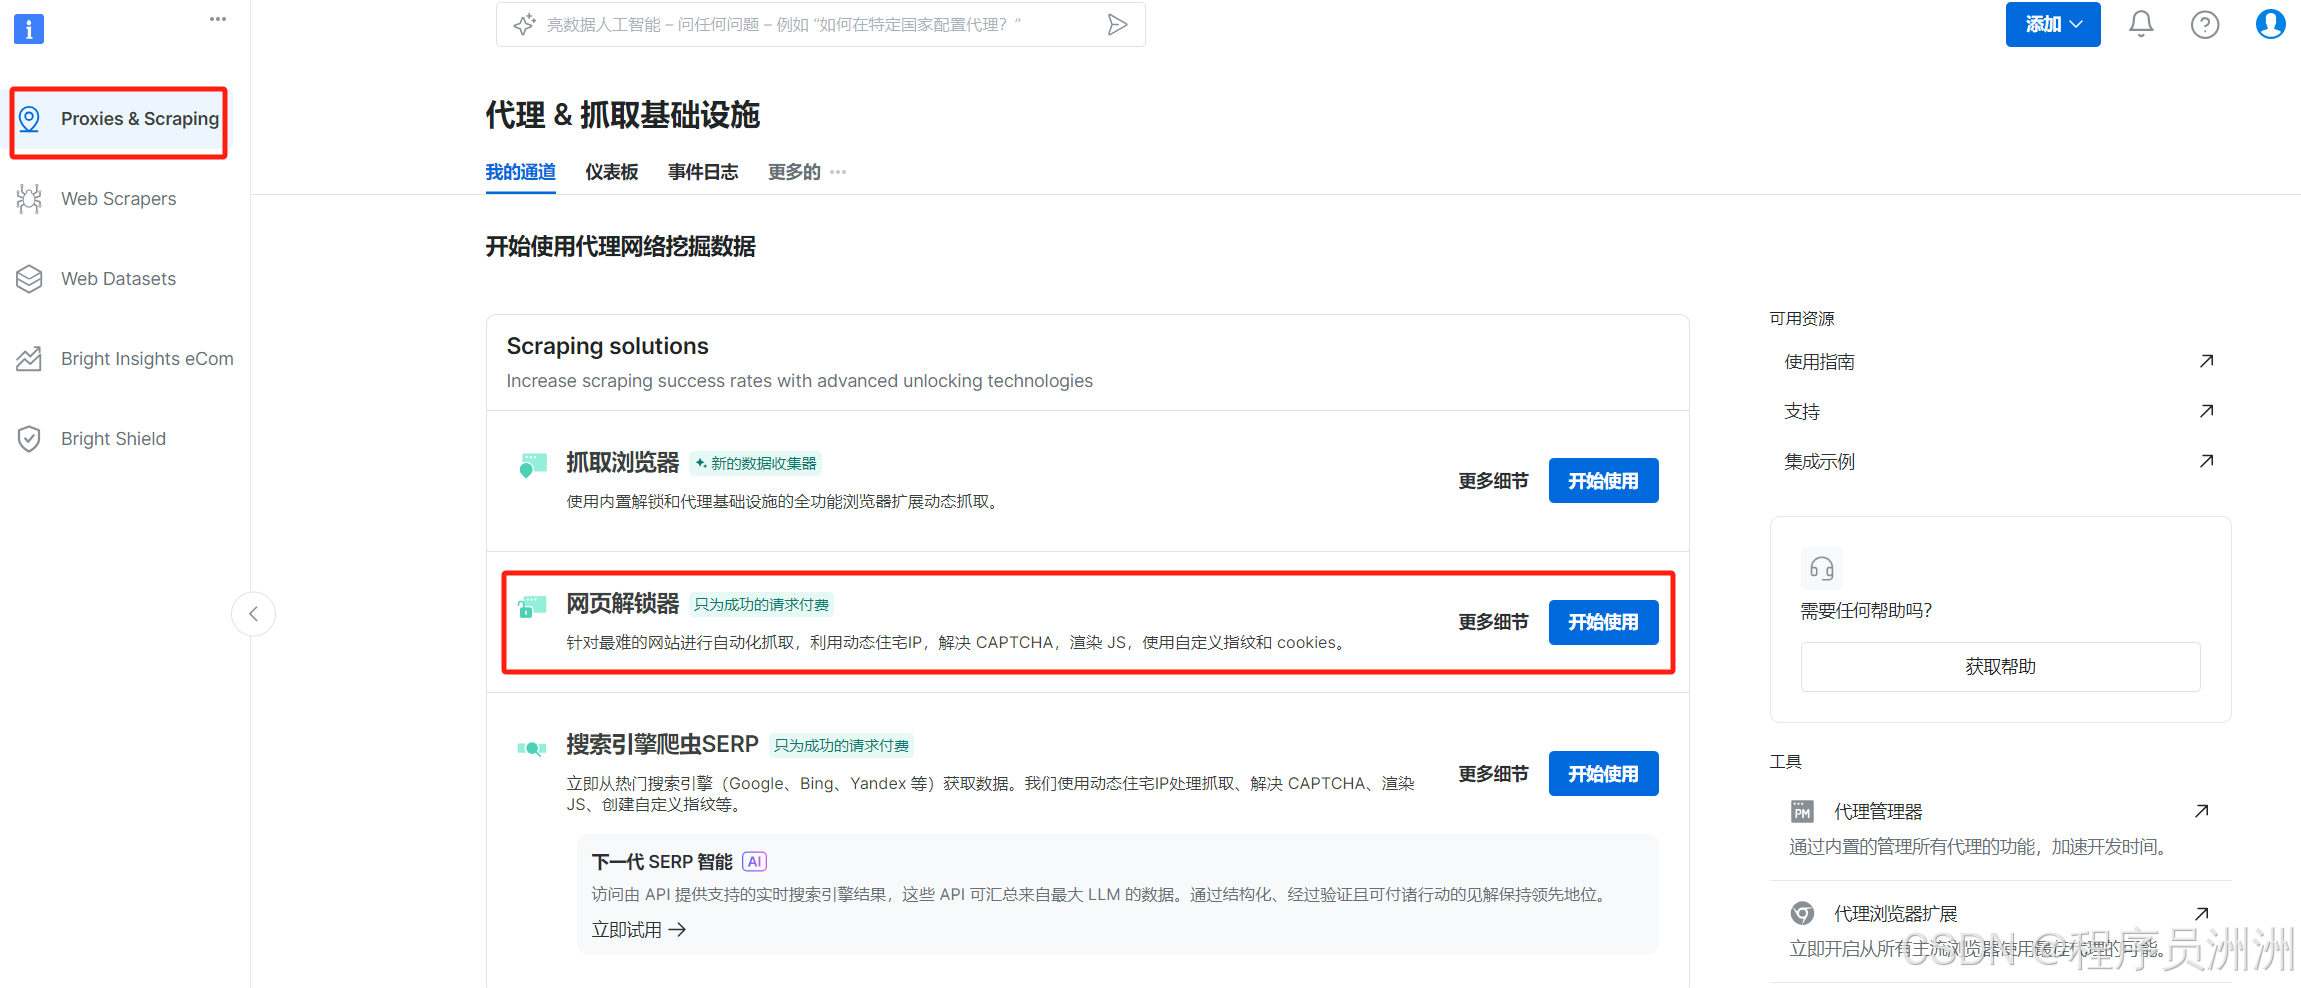This screenshot has width=2301, height=988.
Task: Open the 添加 dropdown button
Action: point(2052,24)
